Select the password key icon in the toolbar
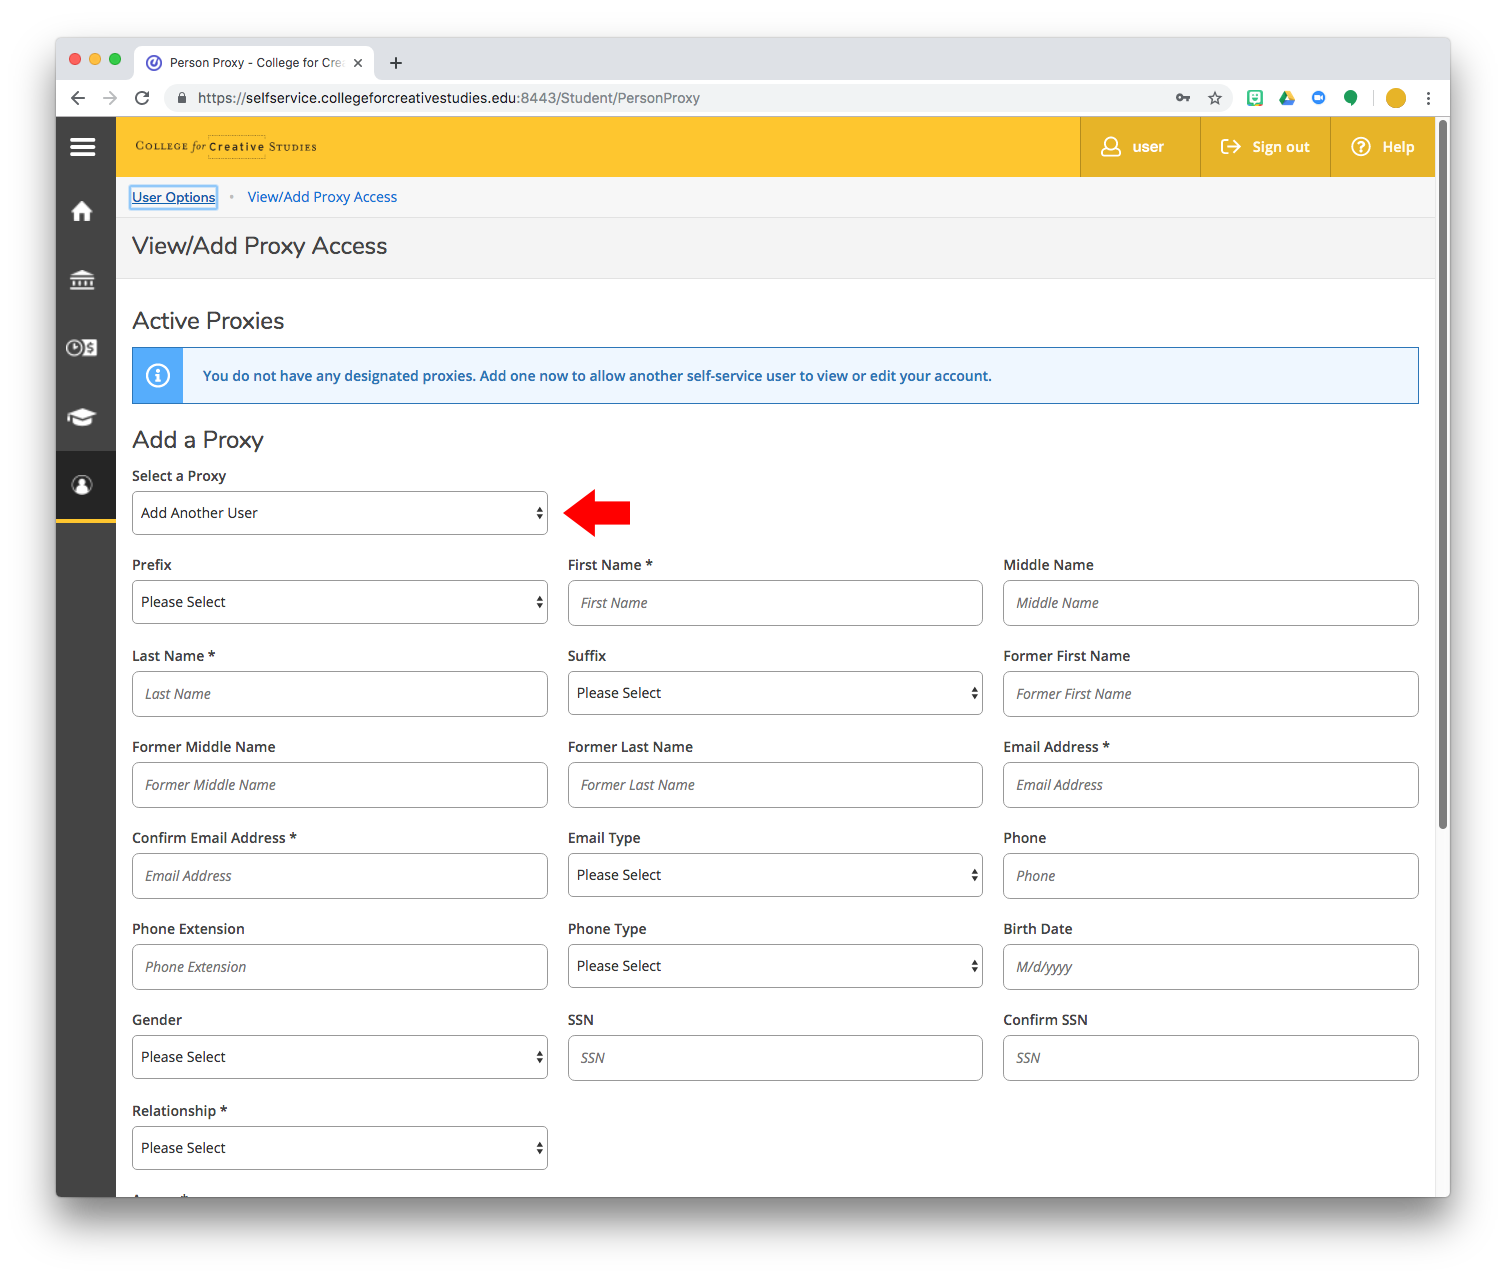This screenshot has height=1271, width=1506. [x=1183, y=98]
